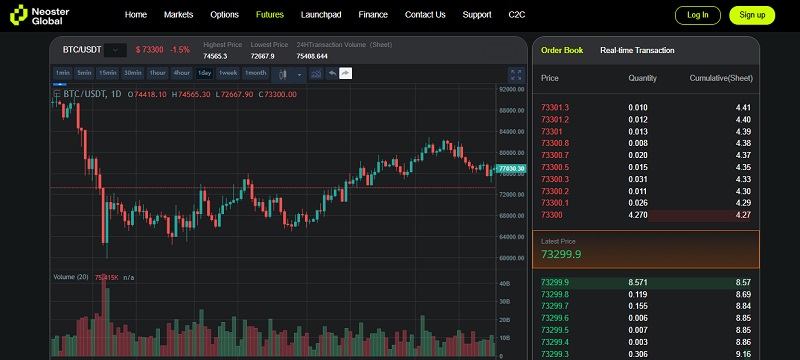Click bid price 73299.6
The width and height of the screenshot is (800, 360).
point(555,318)
